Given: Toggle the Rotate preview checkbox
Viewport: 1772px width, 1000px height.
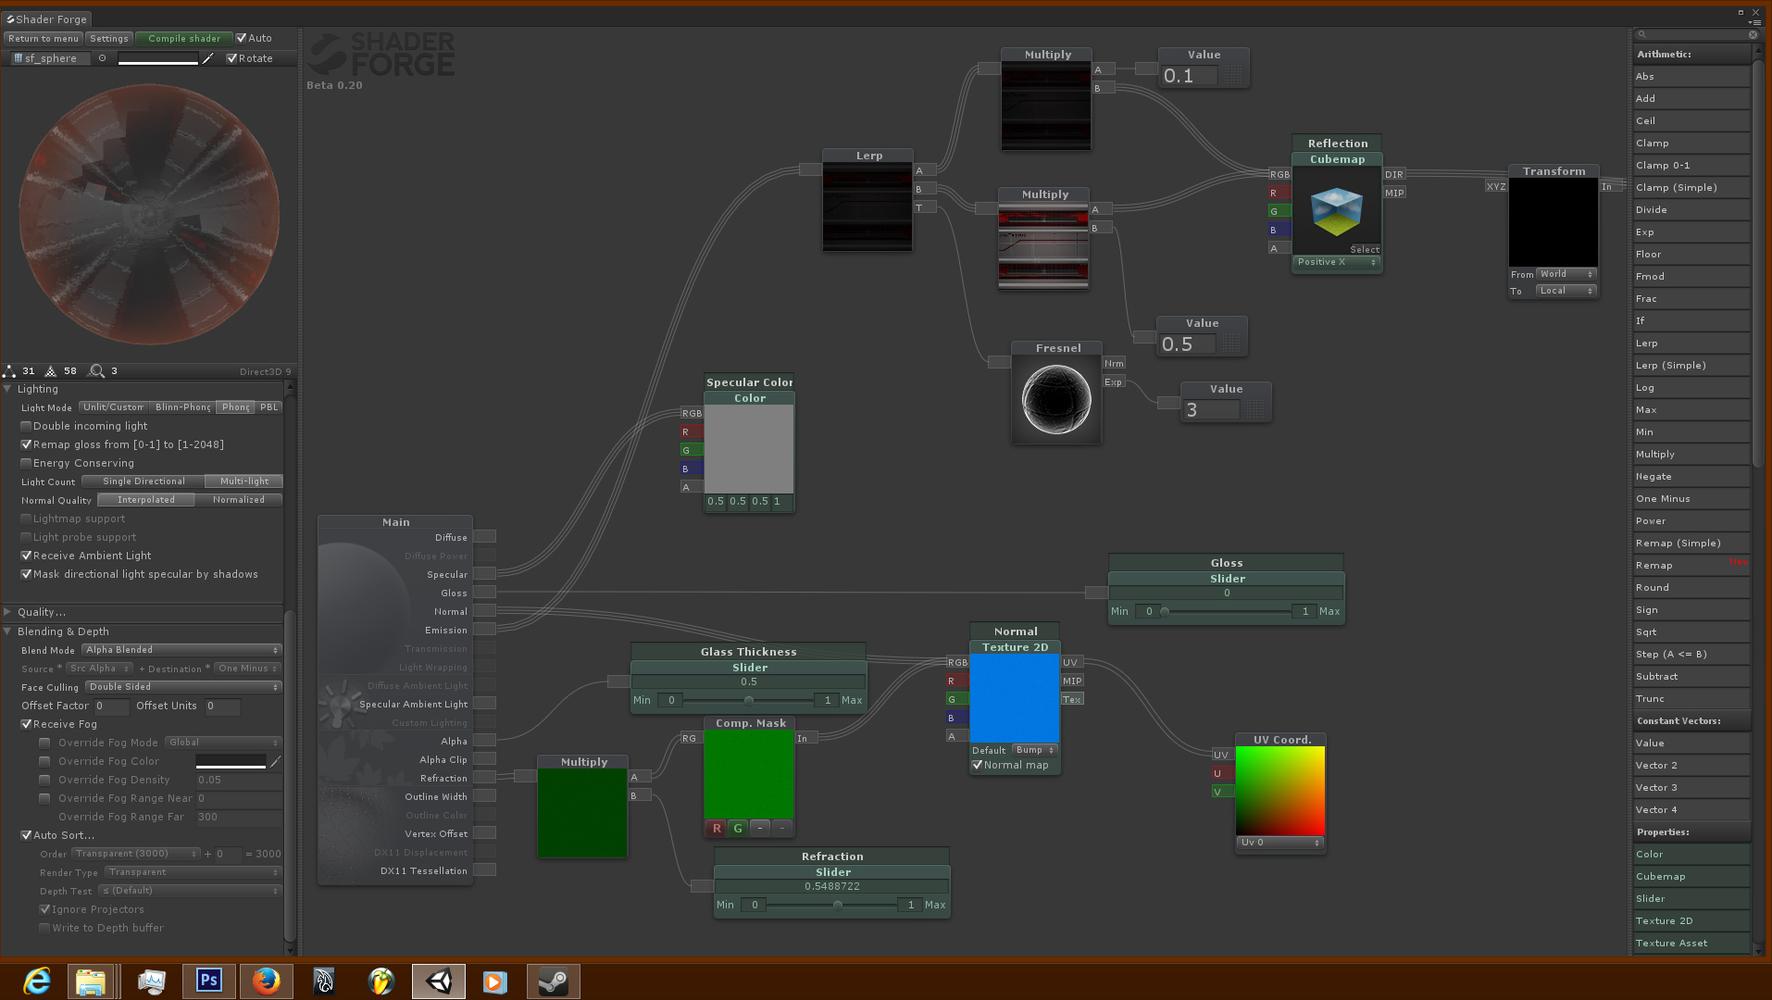Looking at the screenshot, I should point(232,58).
